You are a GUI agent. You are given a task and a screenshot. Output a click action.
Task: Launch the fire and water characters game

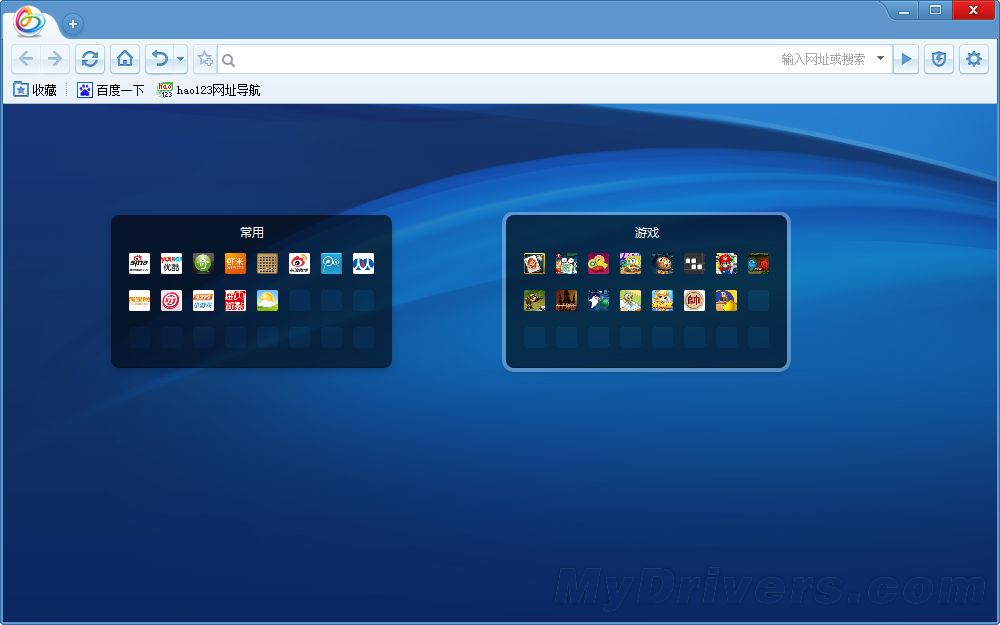758,263
